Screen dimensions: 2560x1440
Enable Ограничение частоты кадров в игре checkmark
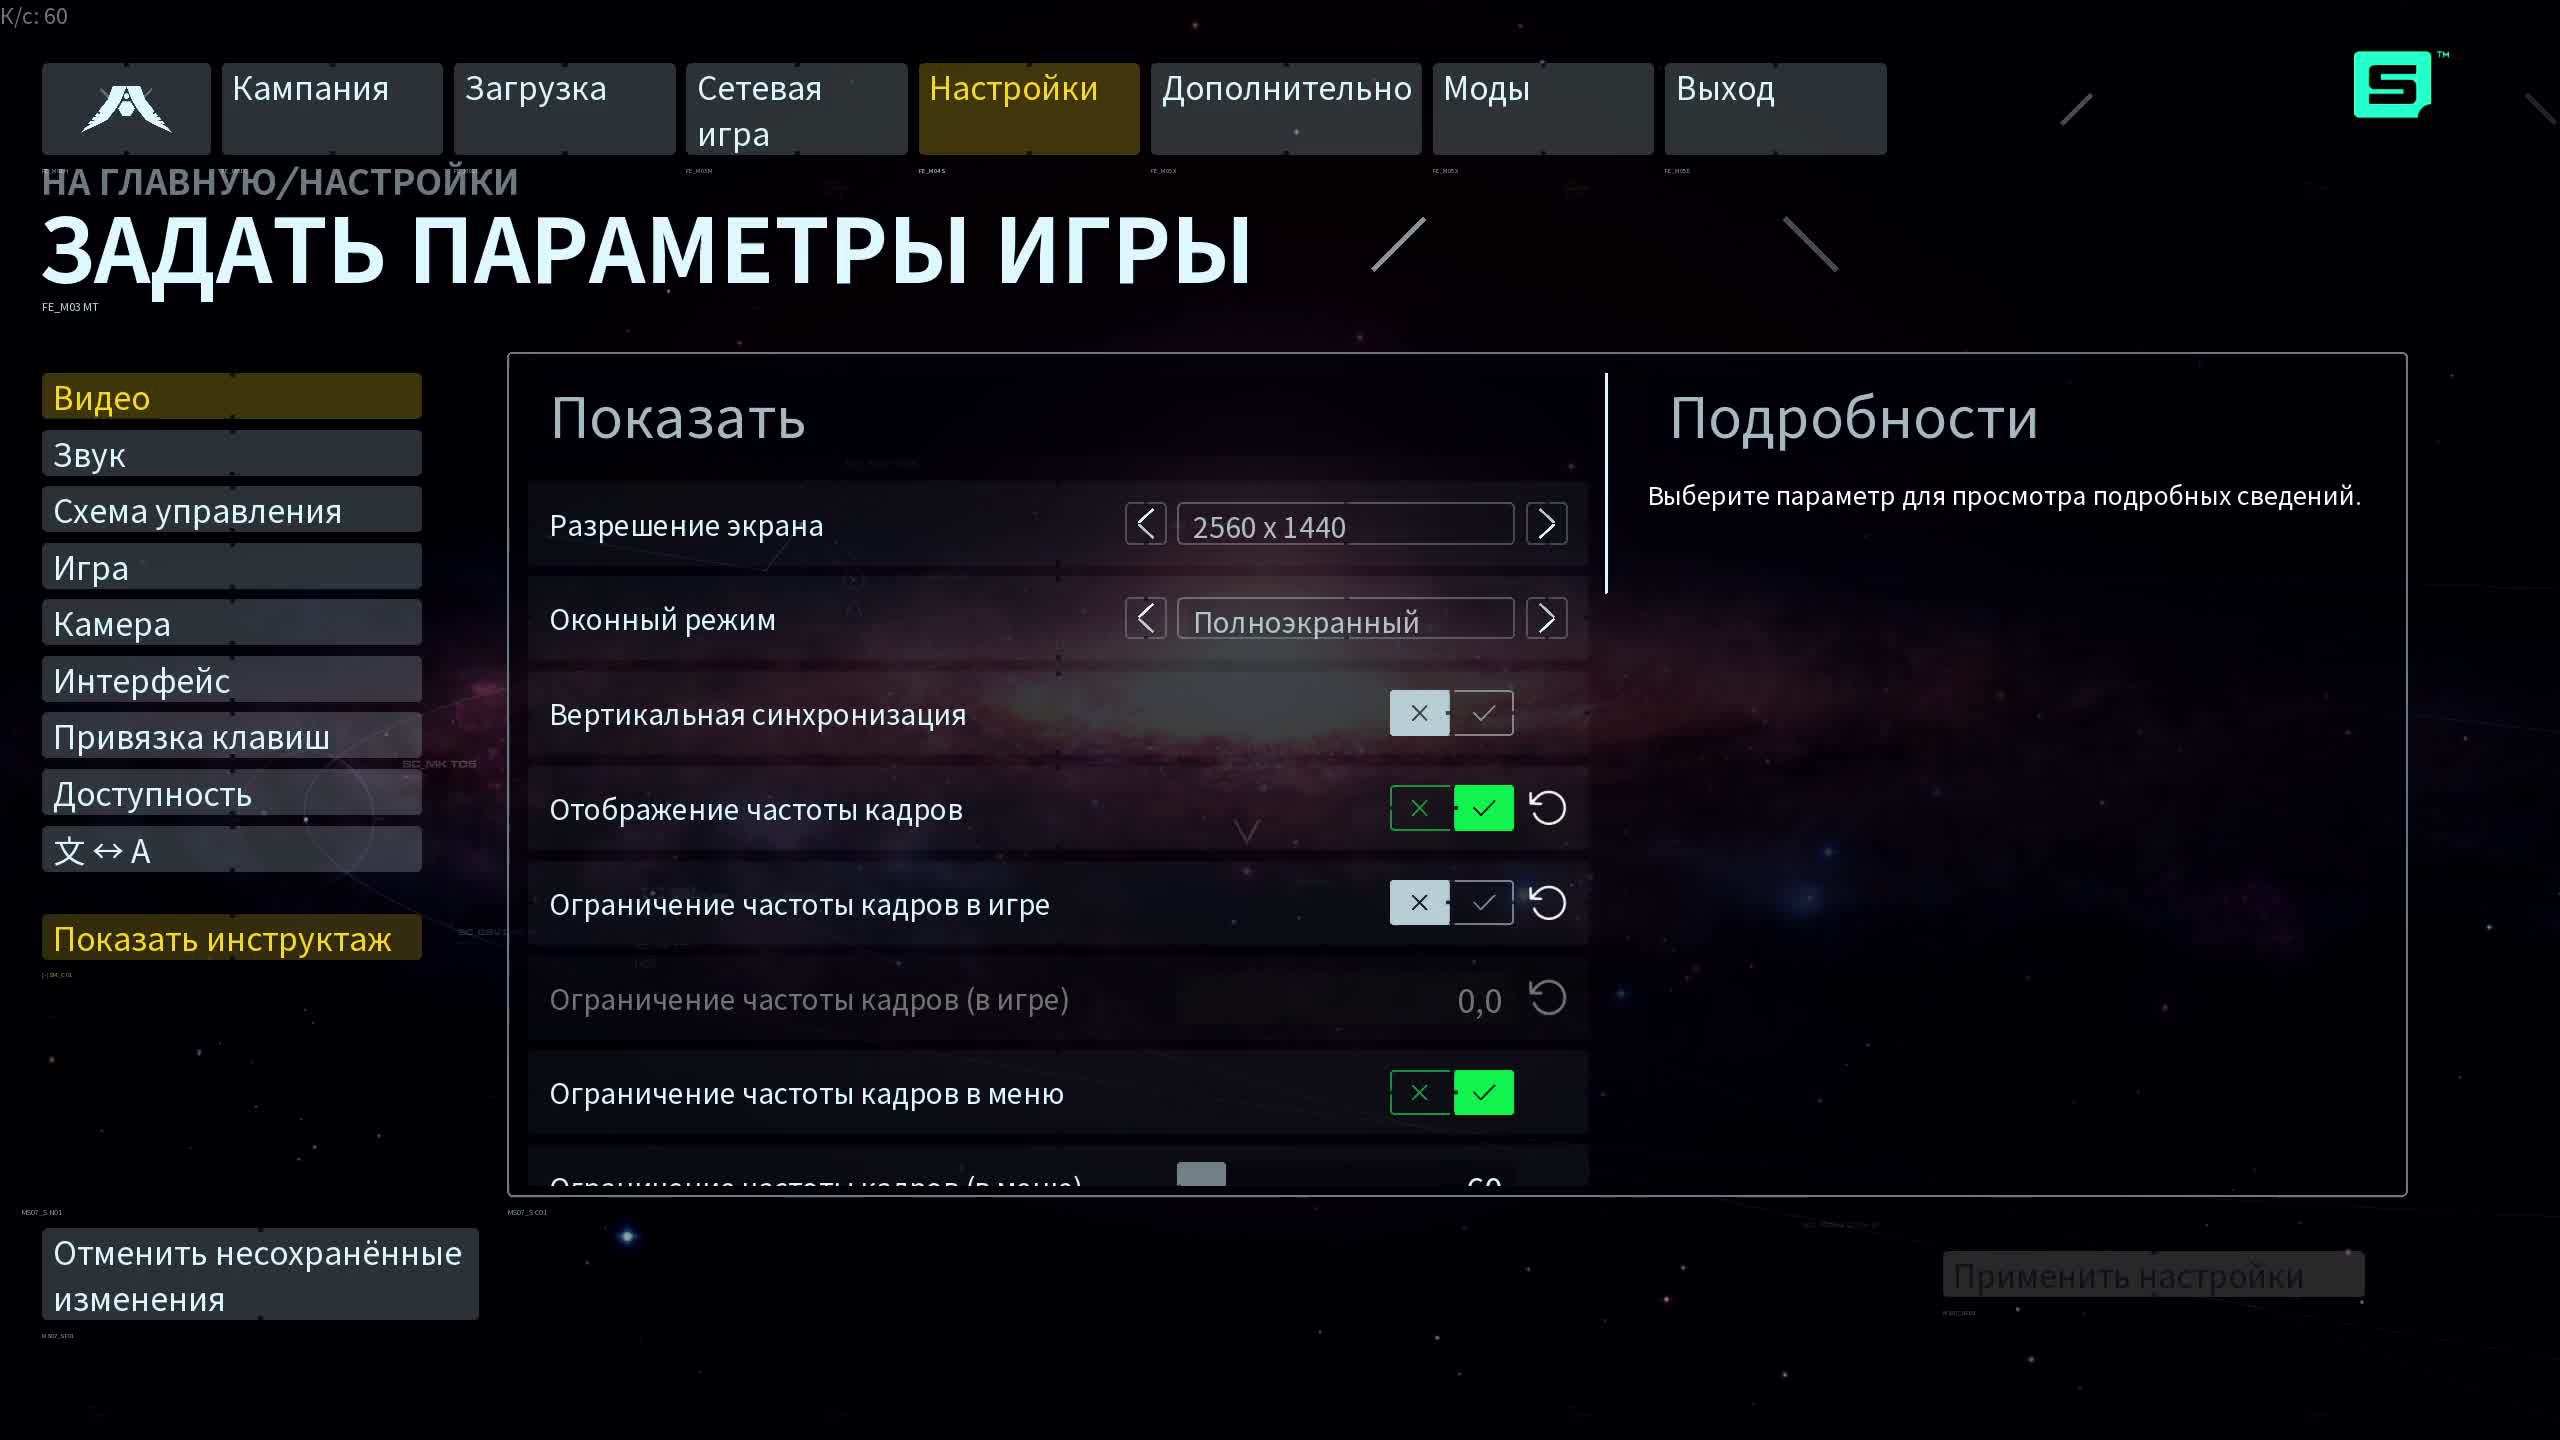1483,902
